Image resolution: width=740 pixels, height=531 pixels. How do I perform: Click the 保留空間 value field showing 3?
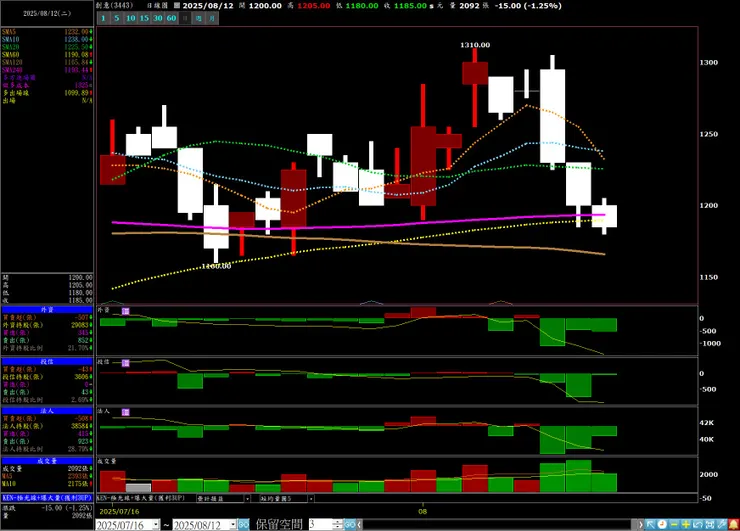tap(321, 524)
